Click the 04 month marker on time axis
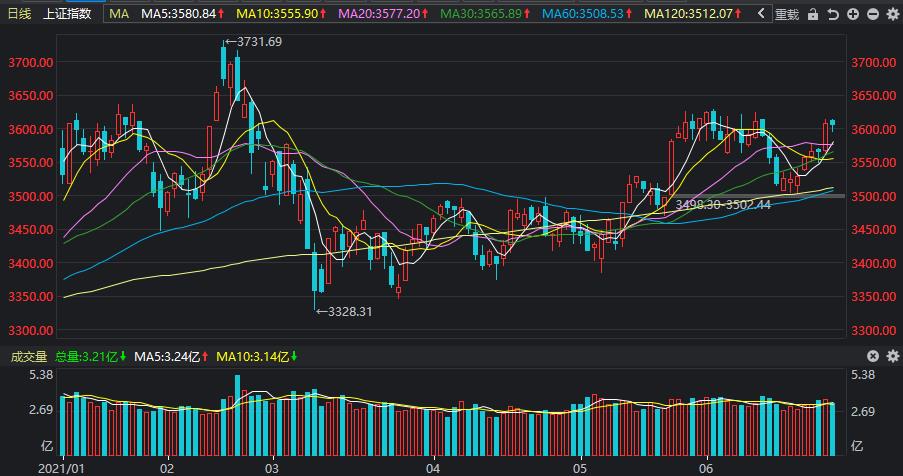 coord(434,467)
